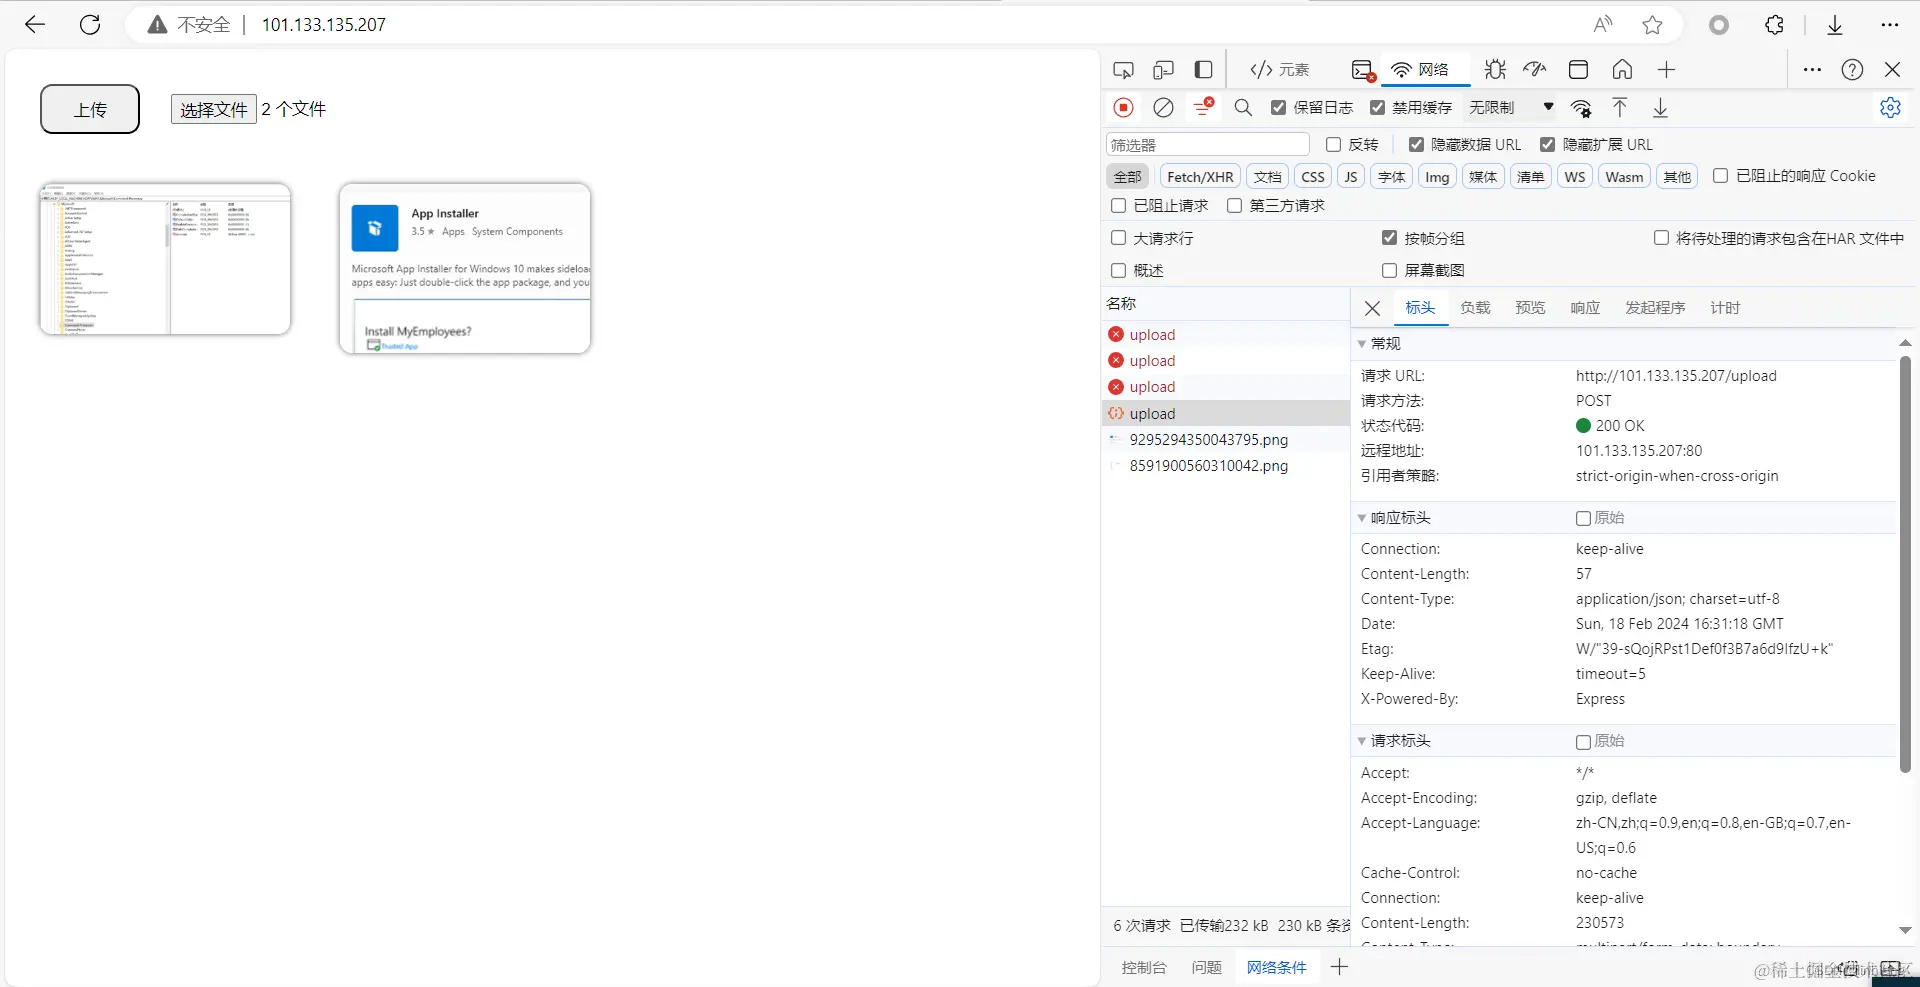Click the headers panel vertical scrollbar
Viewport: 1920px width, 987px height.
coord(1905,564)
